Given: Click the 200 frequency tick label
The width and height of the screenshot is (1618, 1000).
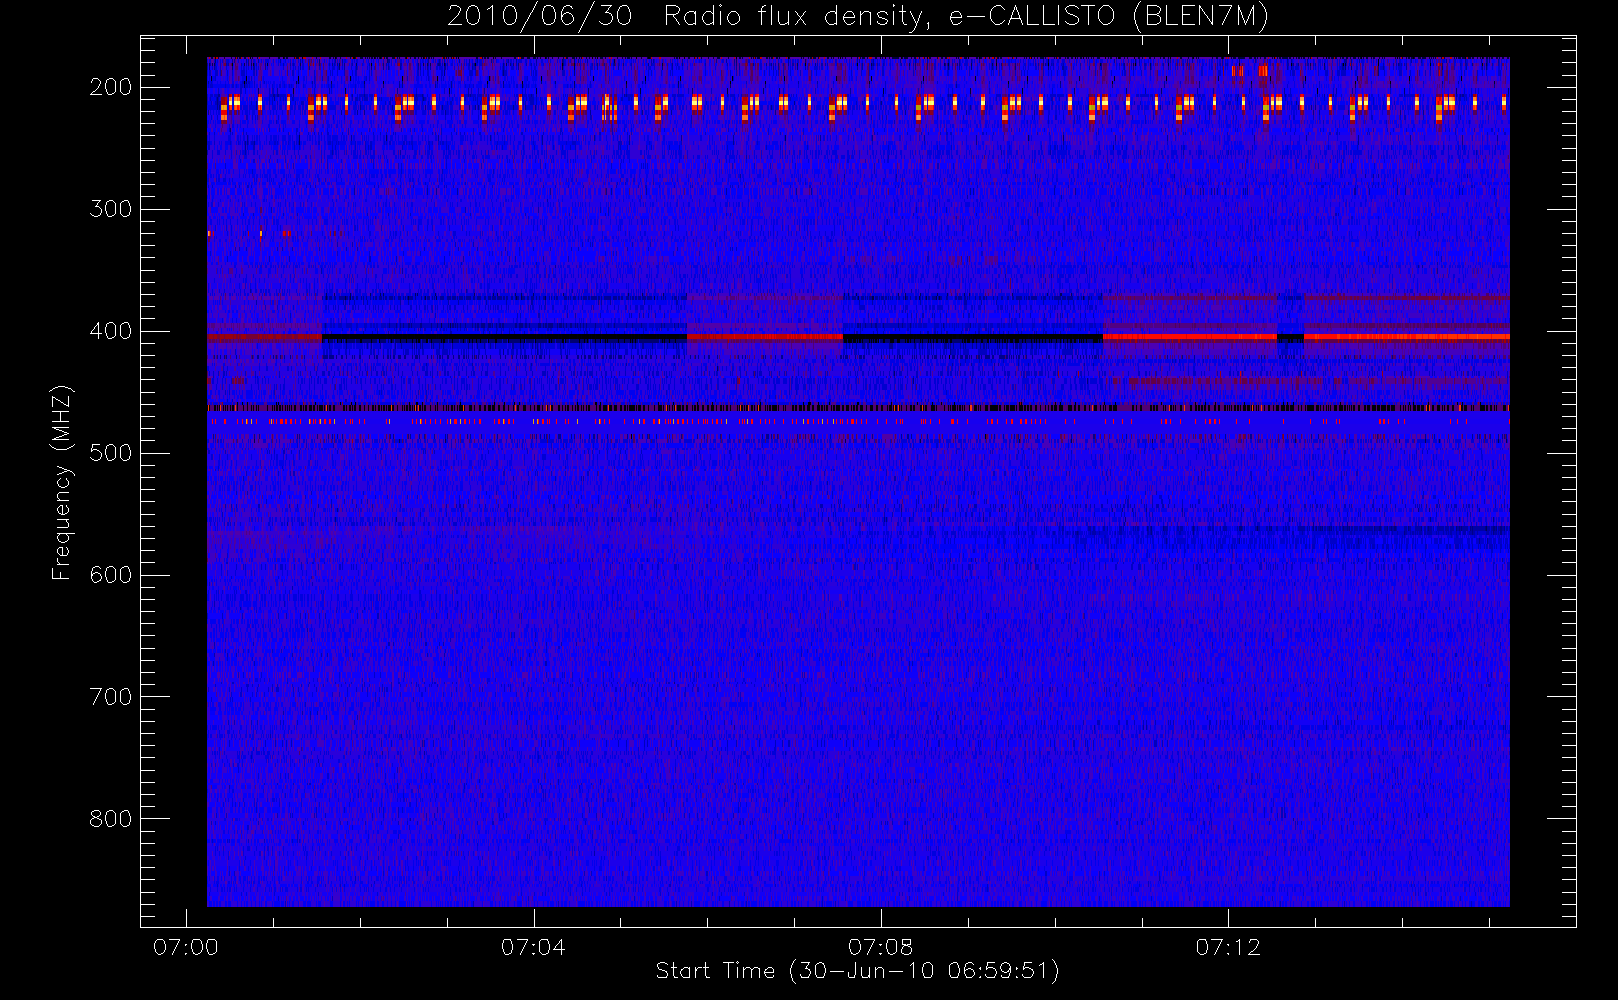Looking at the screenshot, I should tap(111, 87).
